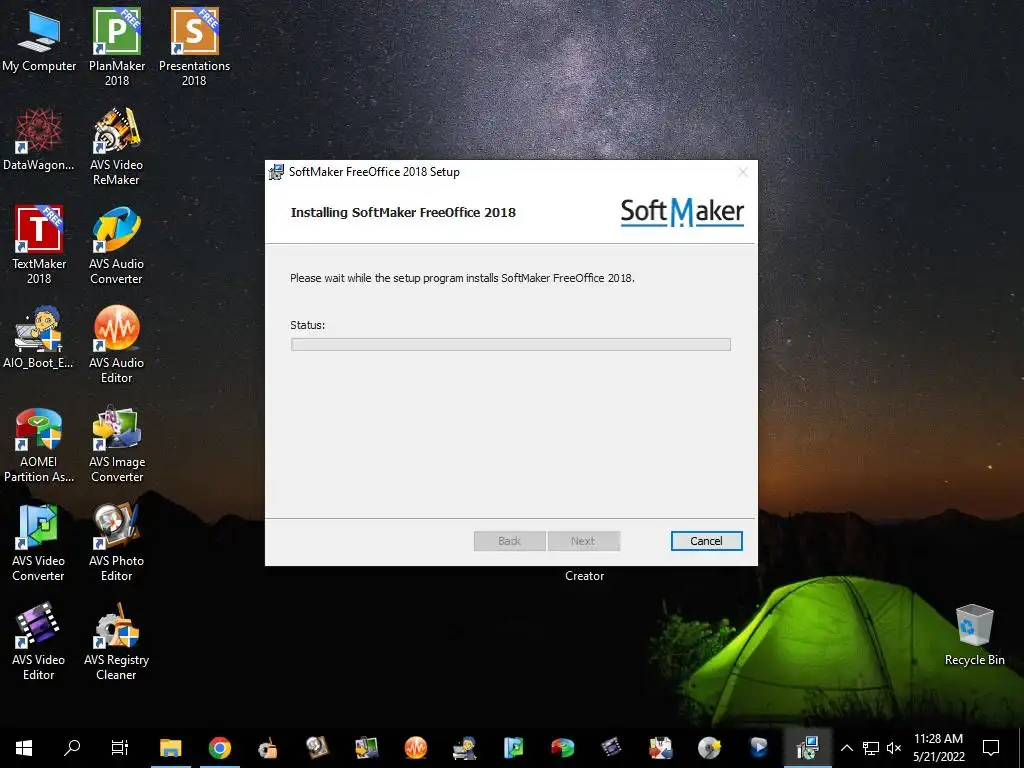1024x768 pixels.
Task: Click the 'Please wait while the setup' text
Action: tap(462, 278)
